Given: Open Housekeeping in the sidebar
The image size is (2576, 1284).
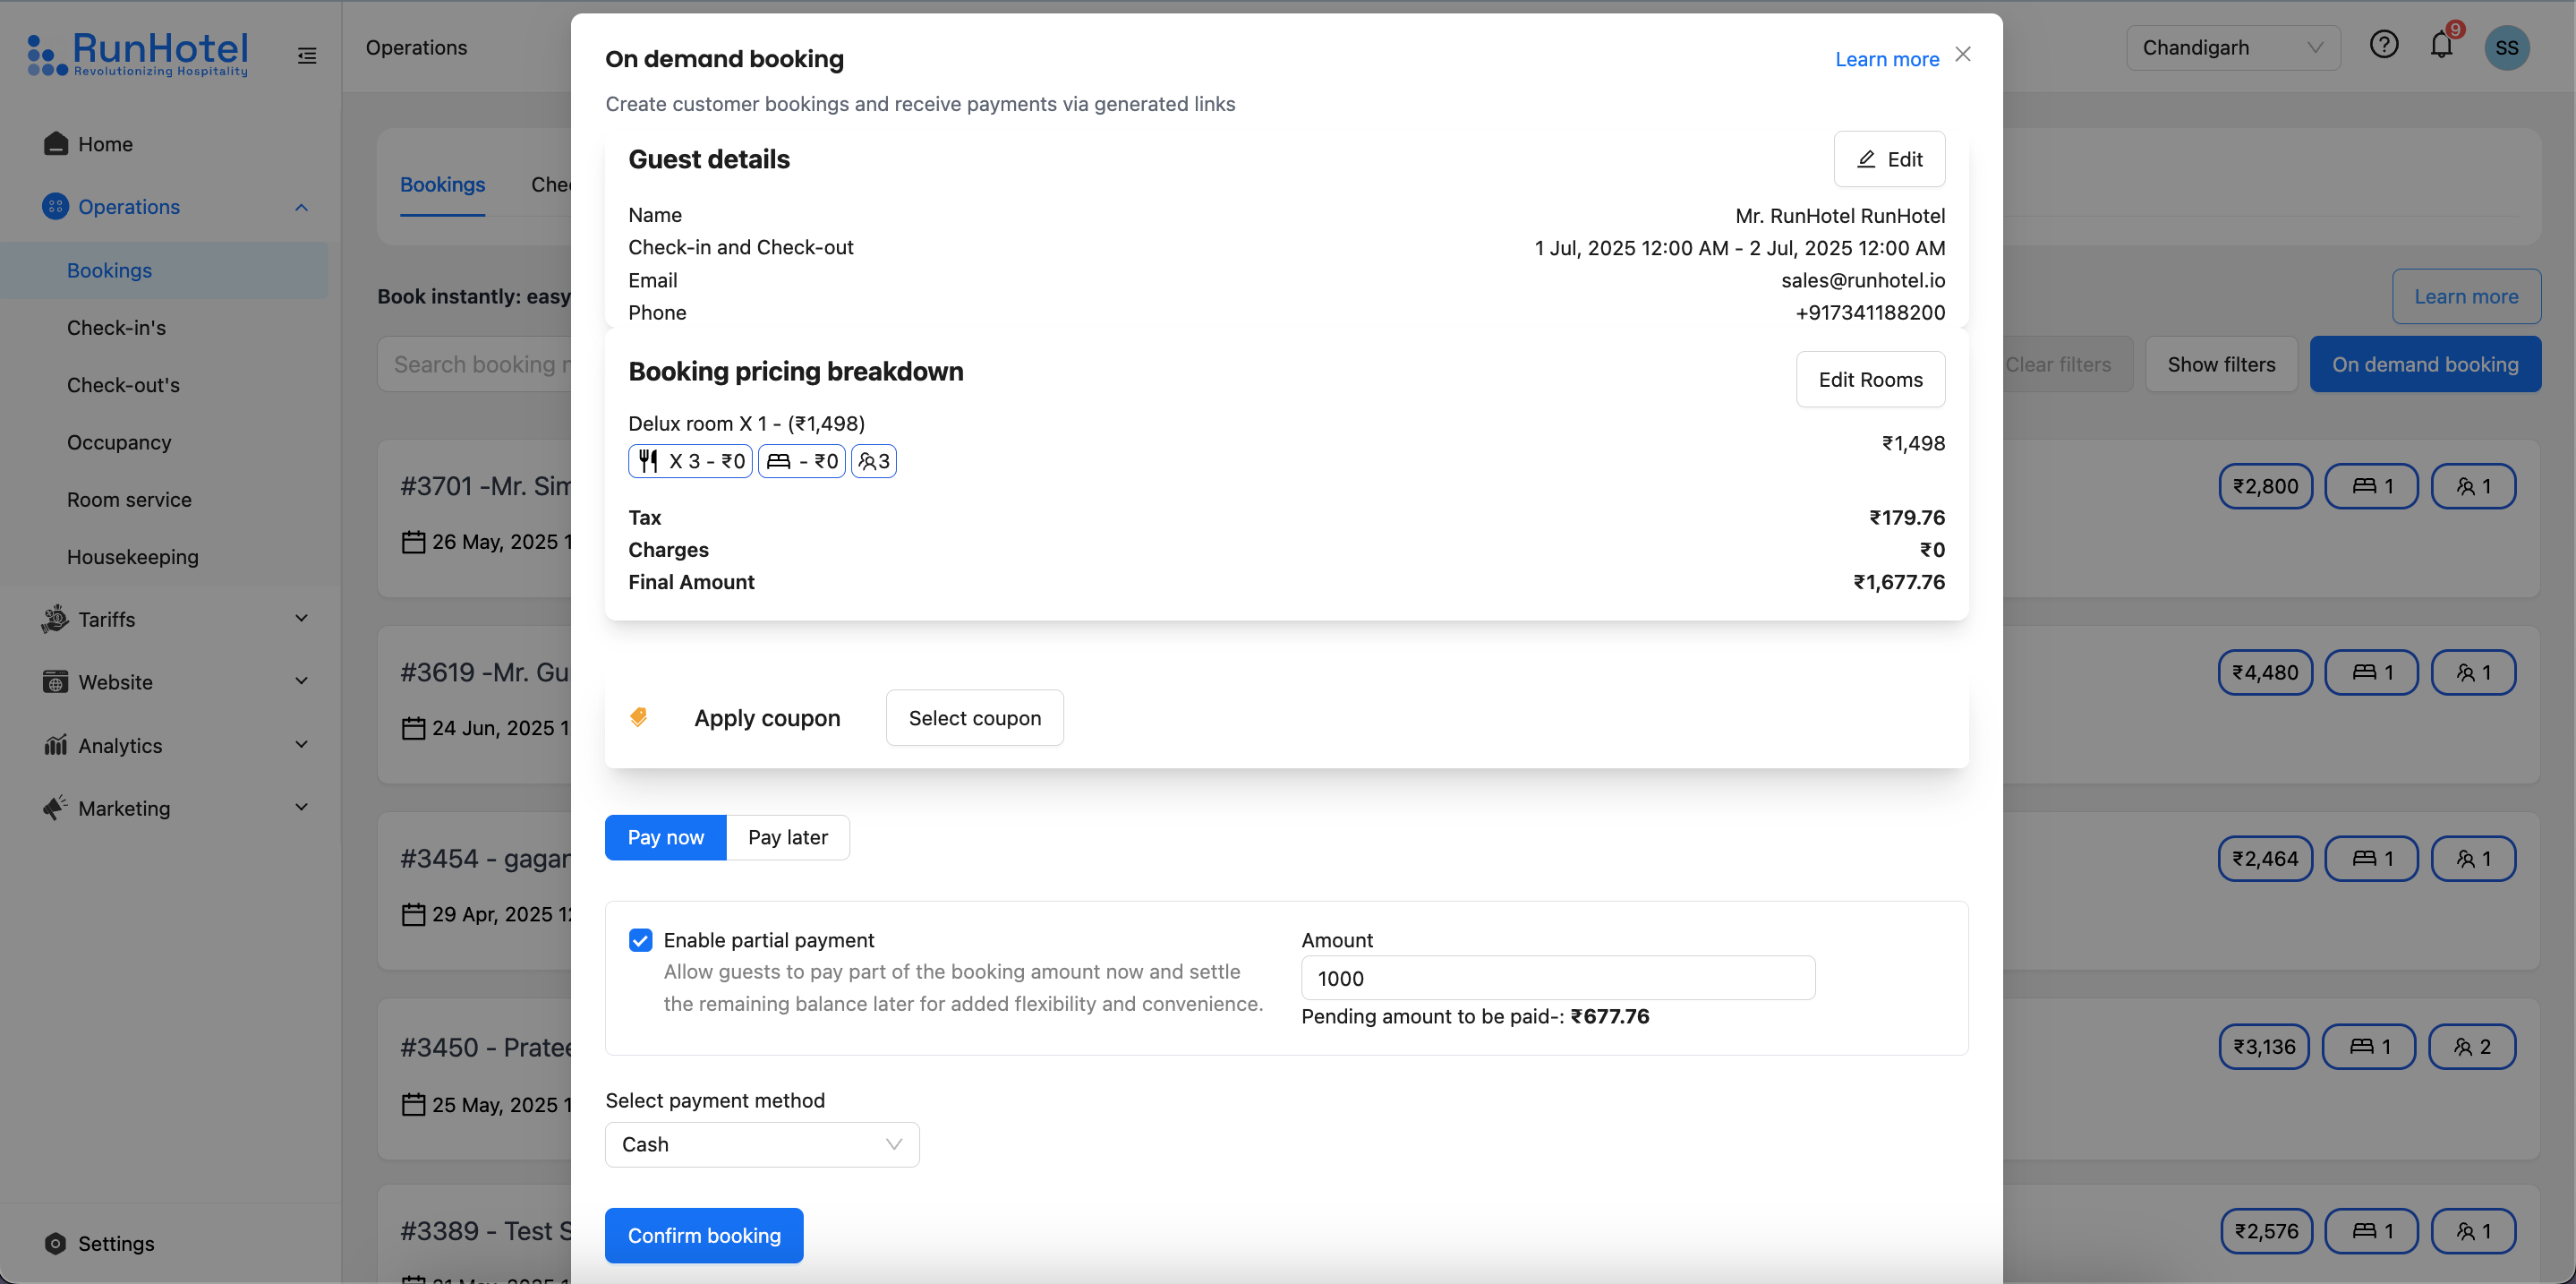Looking at the screenshot, I should tap(164, 556).
